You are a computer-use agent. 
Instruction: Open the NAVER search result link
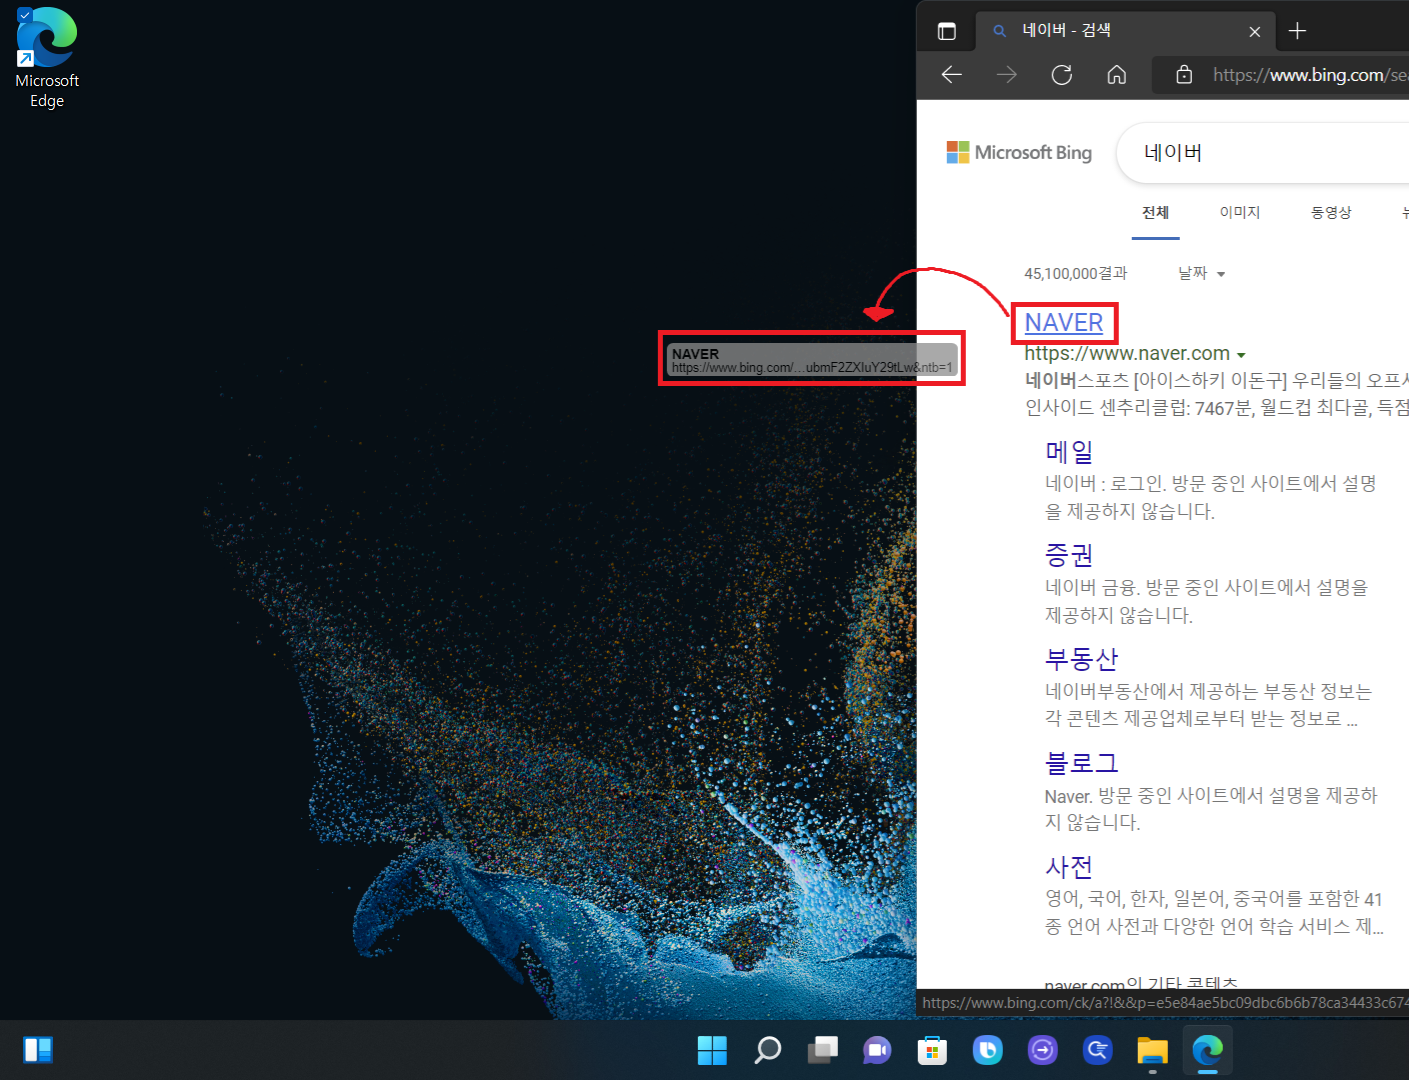(1064, 322)
